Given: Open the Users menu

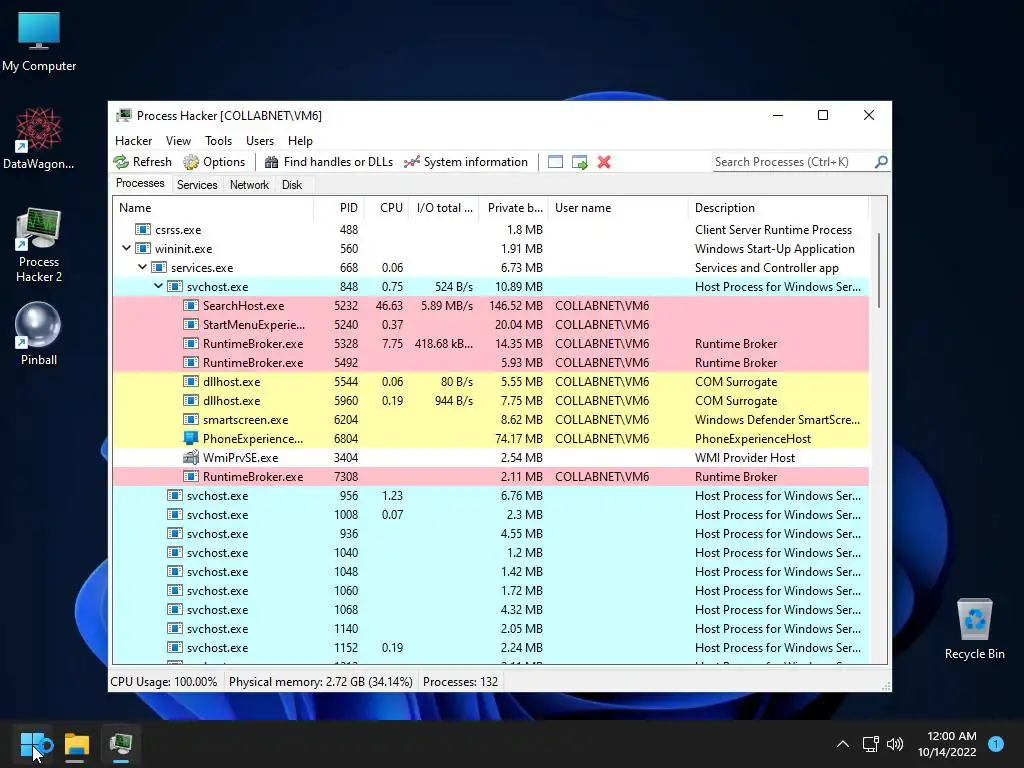Looking at the screenshot, I should (x=260, y=141).
